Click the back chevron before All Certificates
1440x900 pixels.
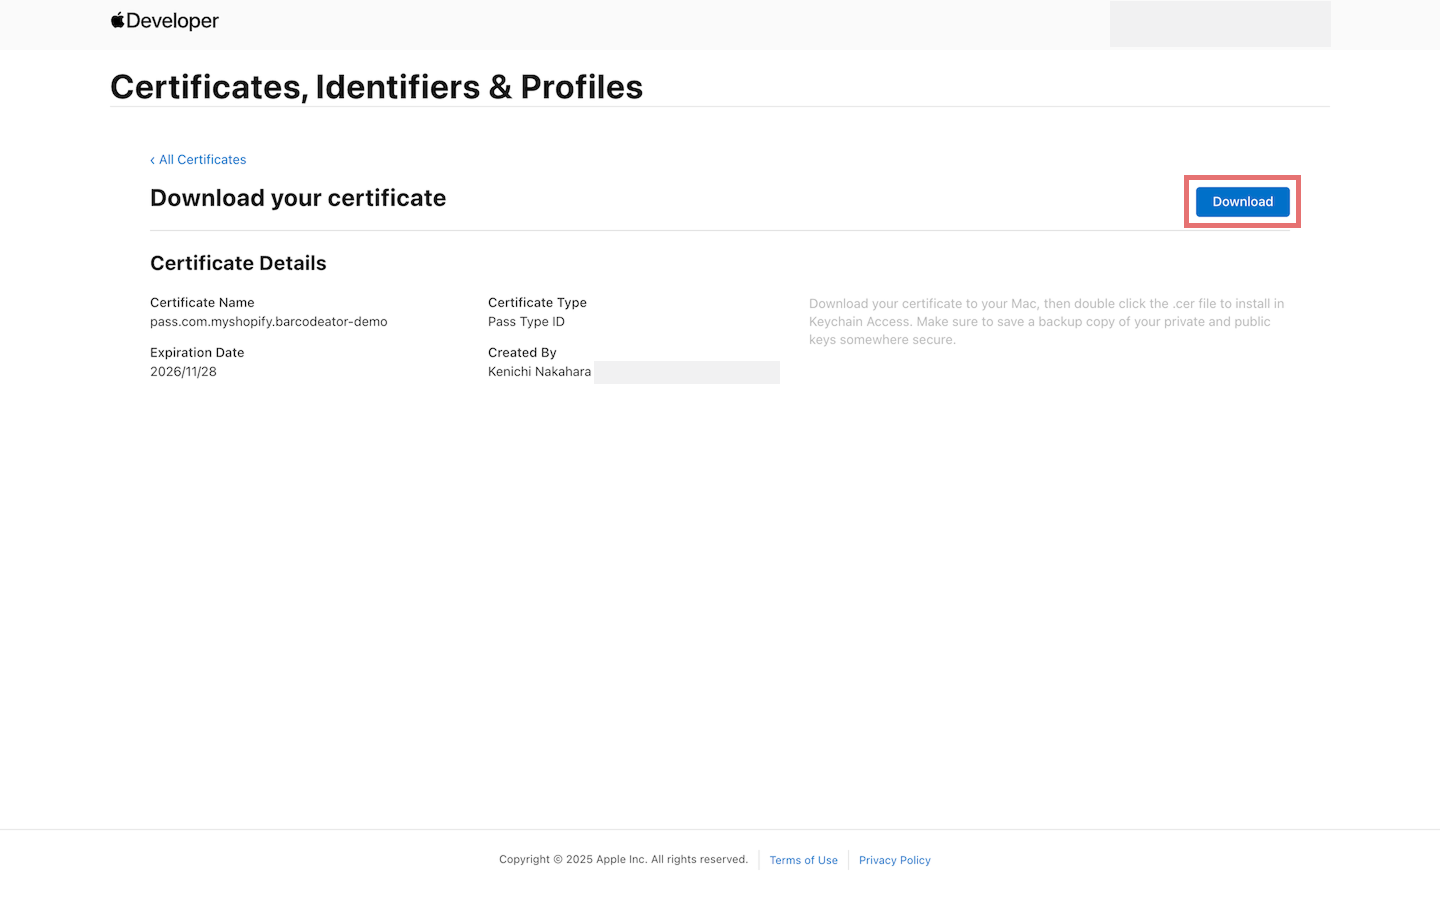click(x=152, y=160)
